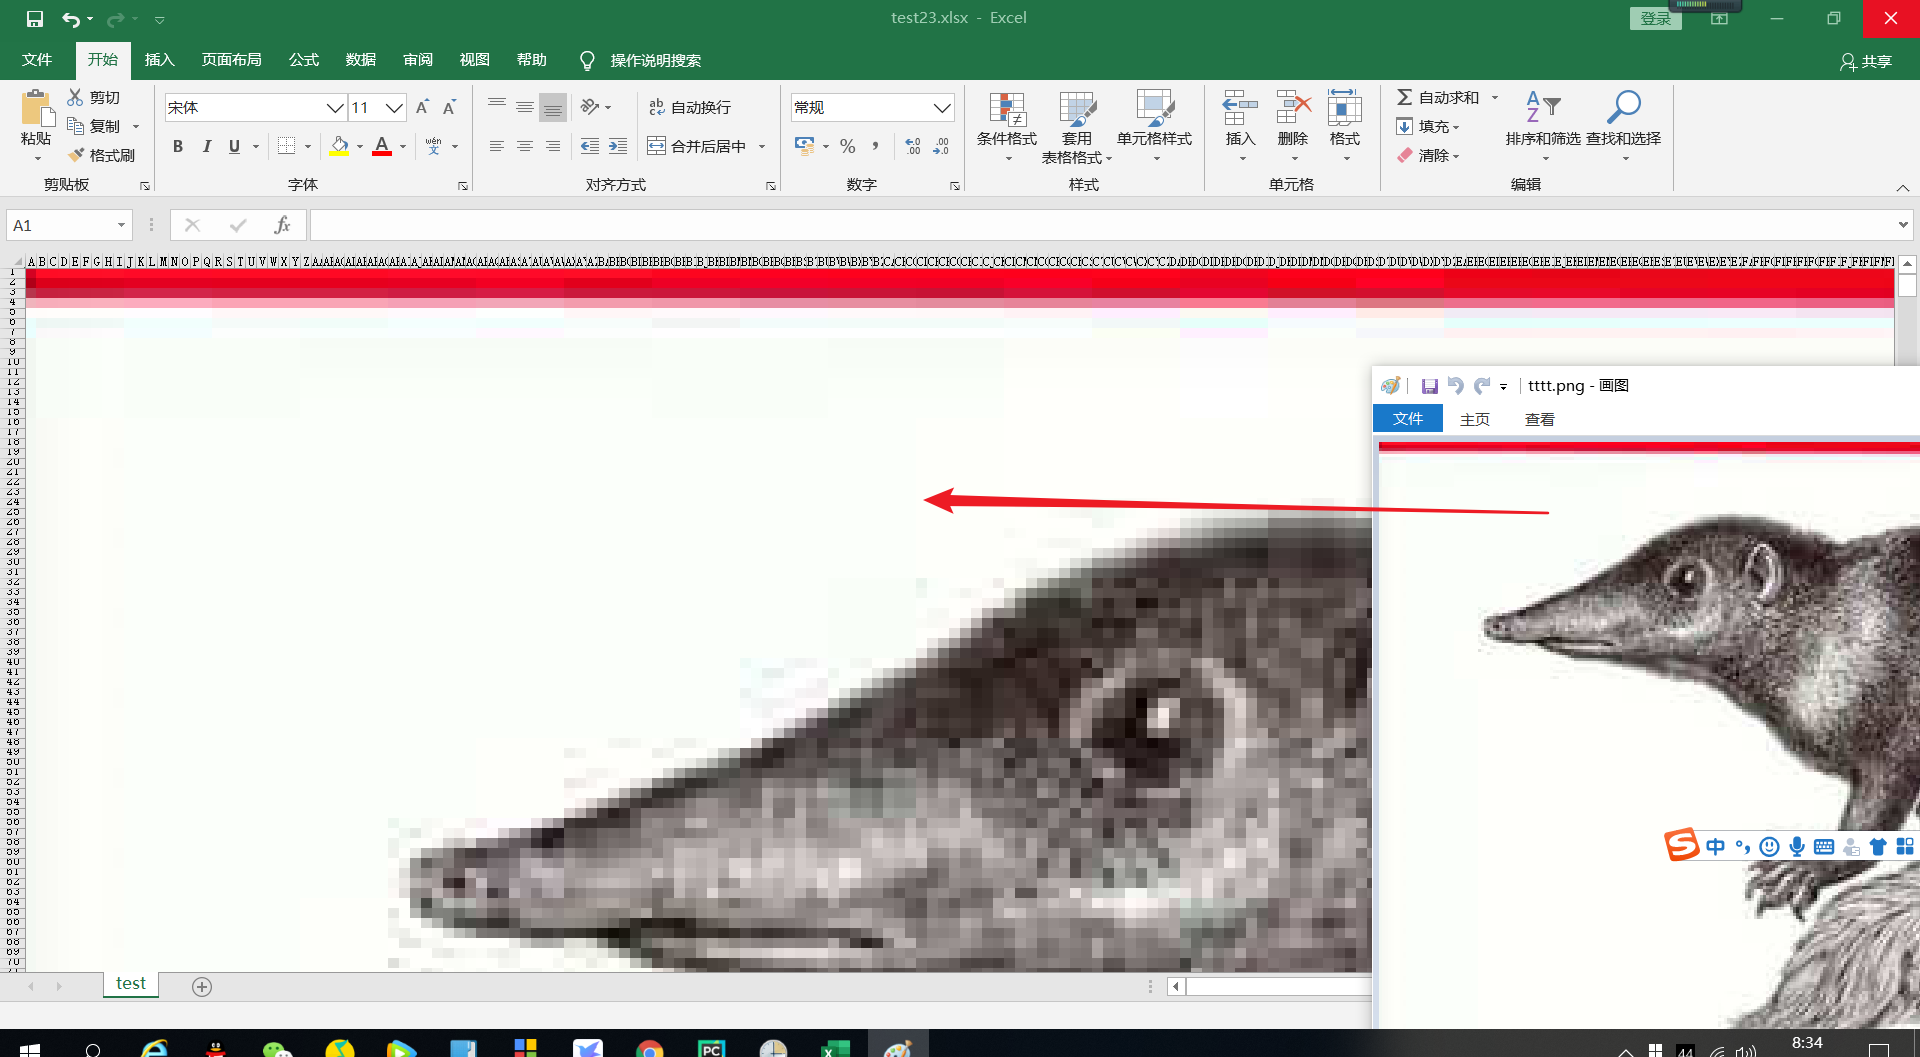Click the Name Box showing A1
The height and width of the screenshot is (1057, 1920).
tap(60, 224)
